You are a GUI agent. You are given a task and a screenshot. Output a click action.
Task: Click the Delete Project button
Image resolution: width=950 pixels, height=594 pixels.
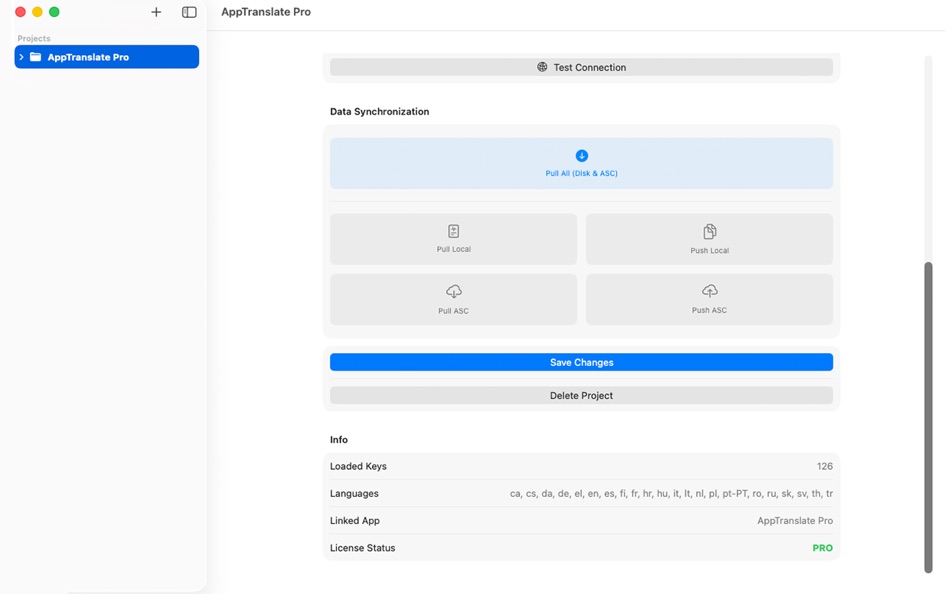(x=581, y=395)
